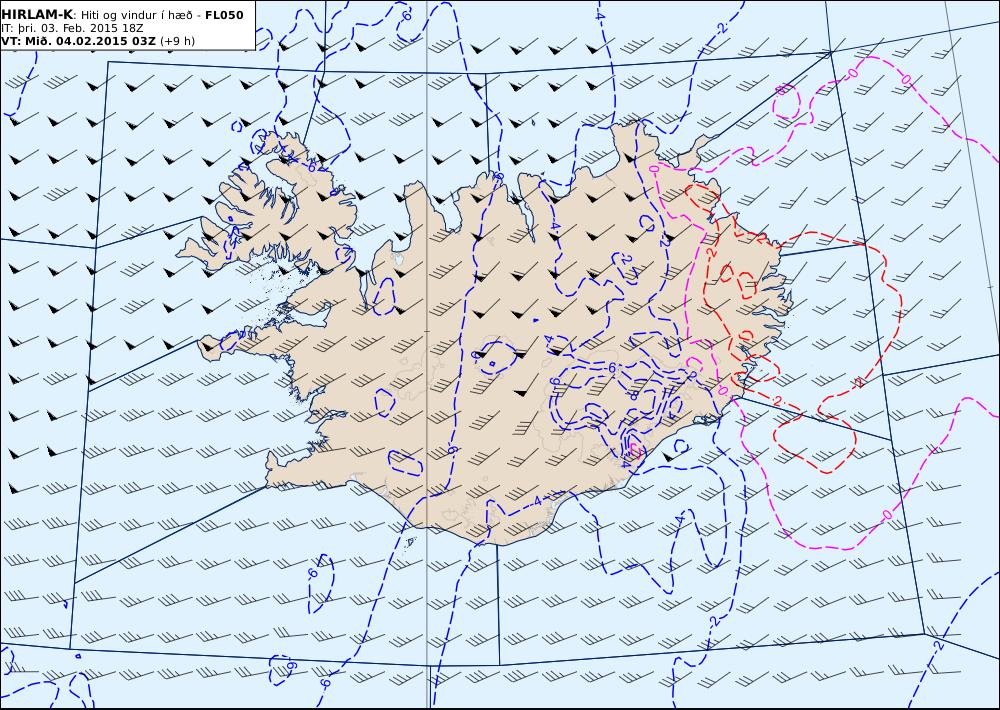This screenshot has width=1000, height=710.
Task: Click the HIRLAM-K model title text
Action: coord(38,15)
